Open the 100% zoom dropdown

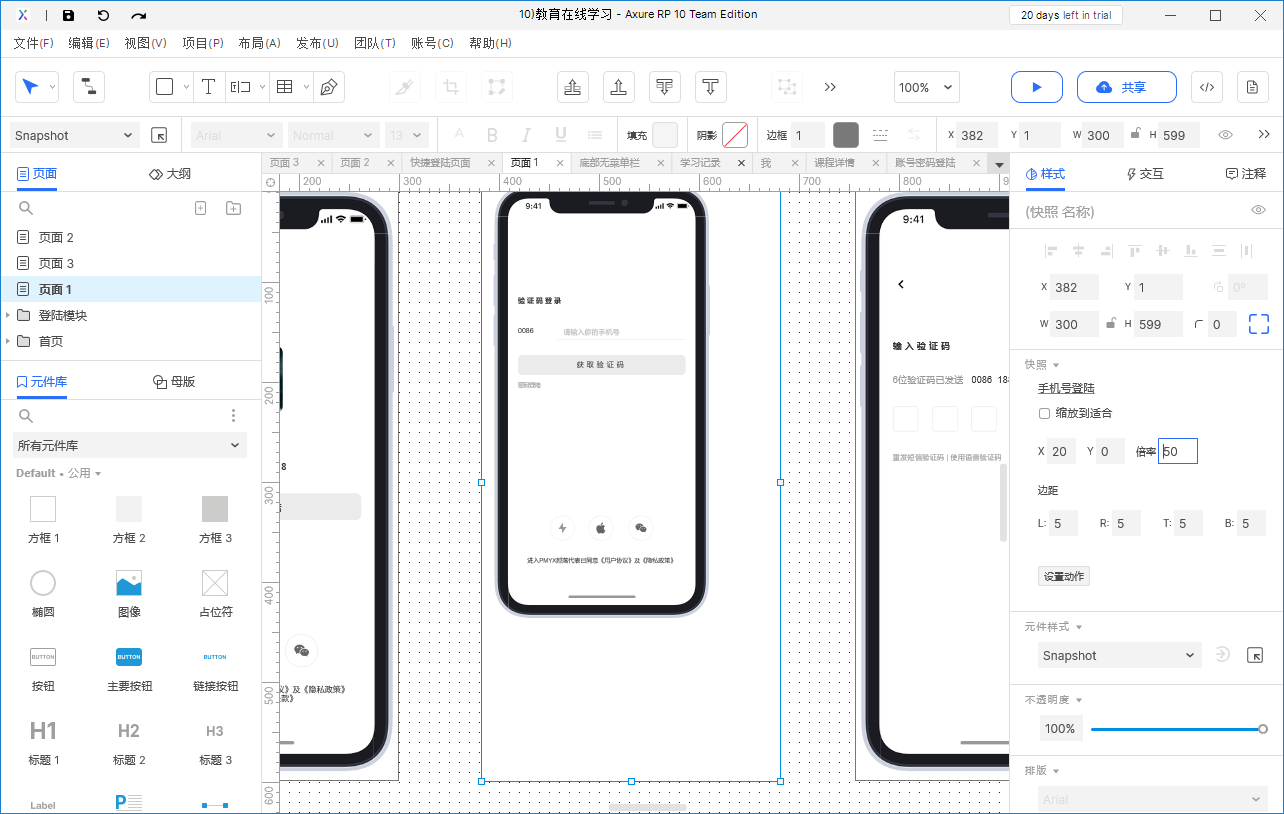tap(926, 87)
